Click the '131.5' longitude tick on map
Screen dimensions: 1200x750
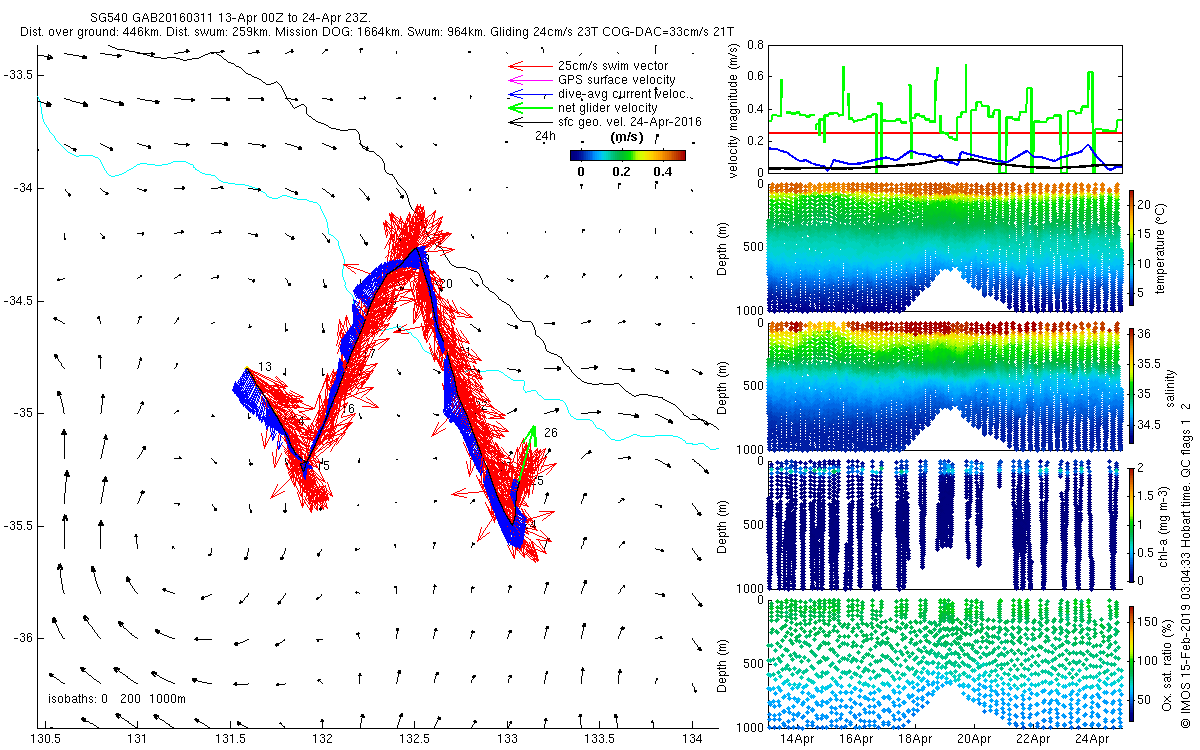[x=231, y=739]
